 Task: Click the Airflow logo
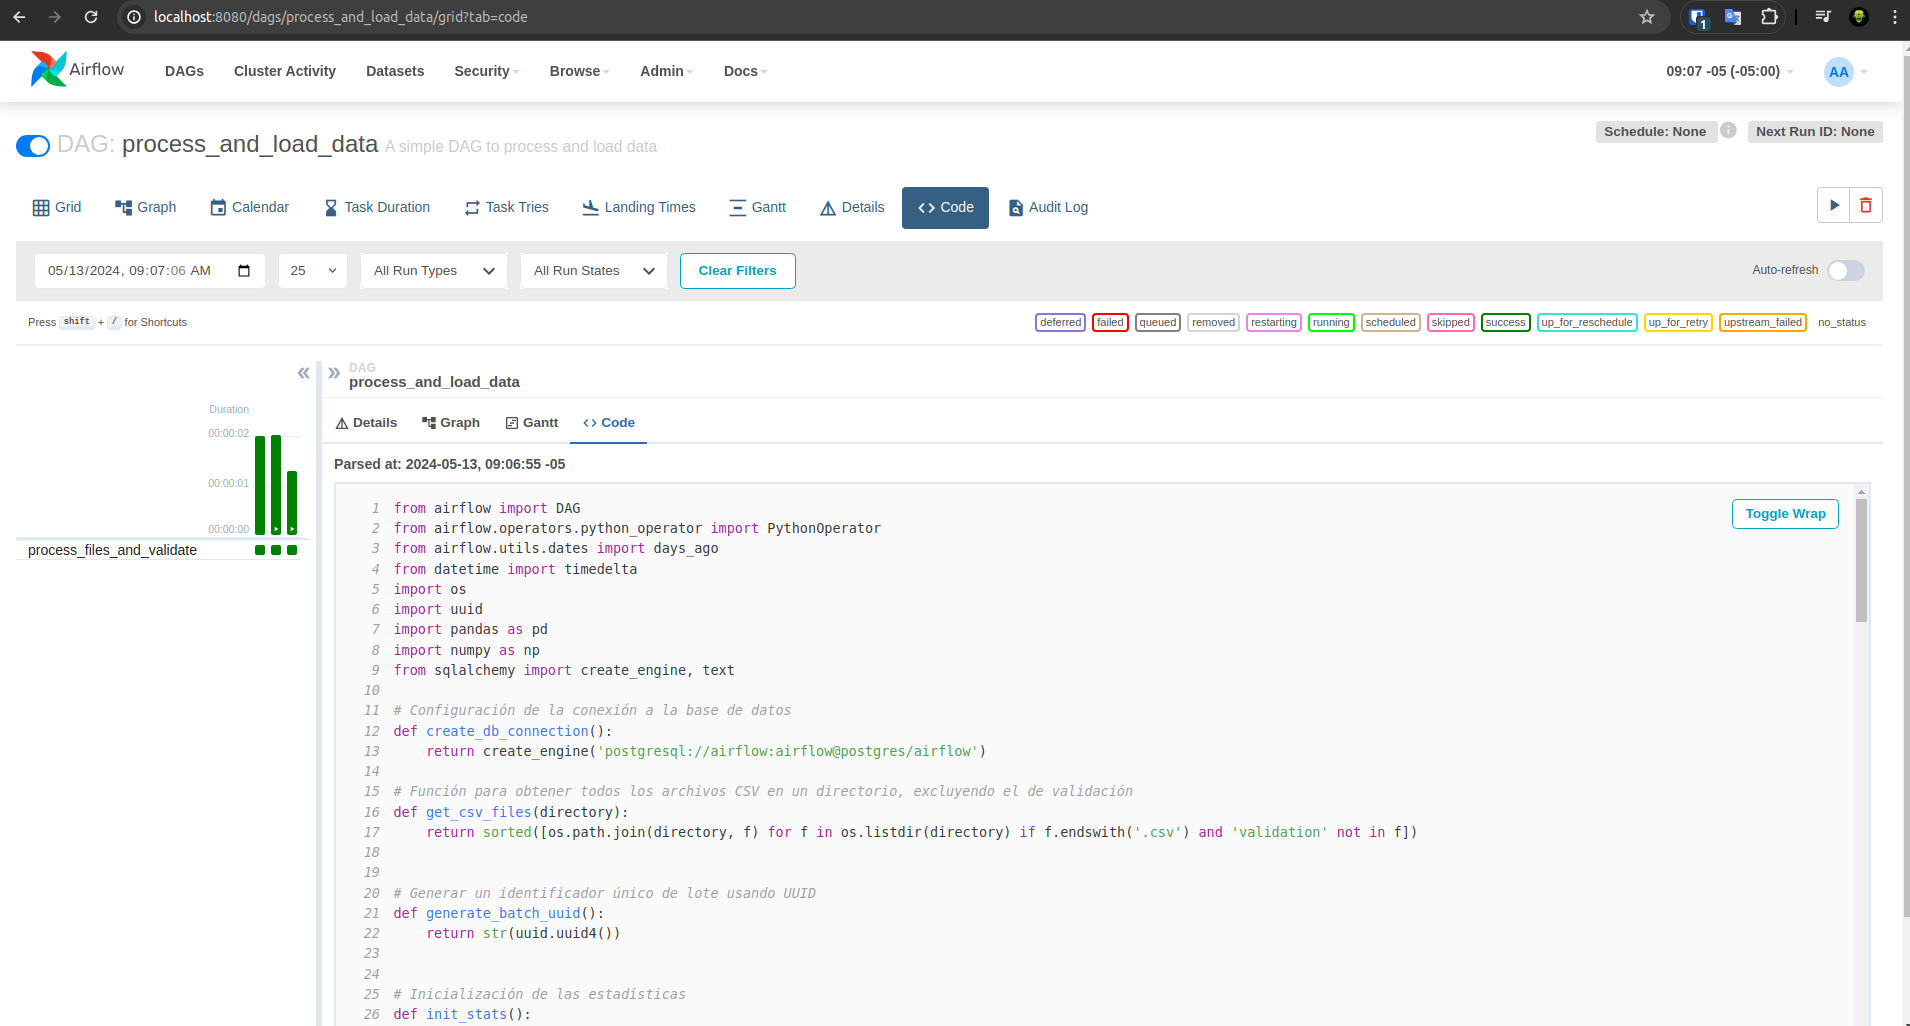(x=77, y=69)
